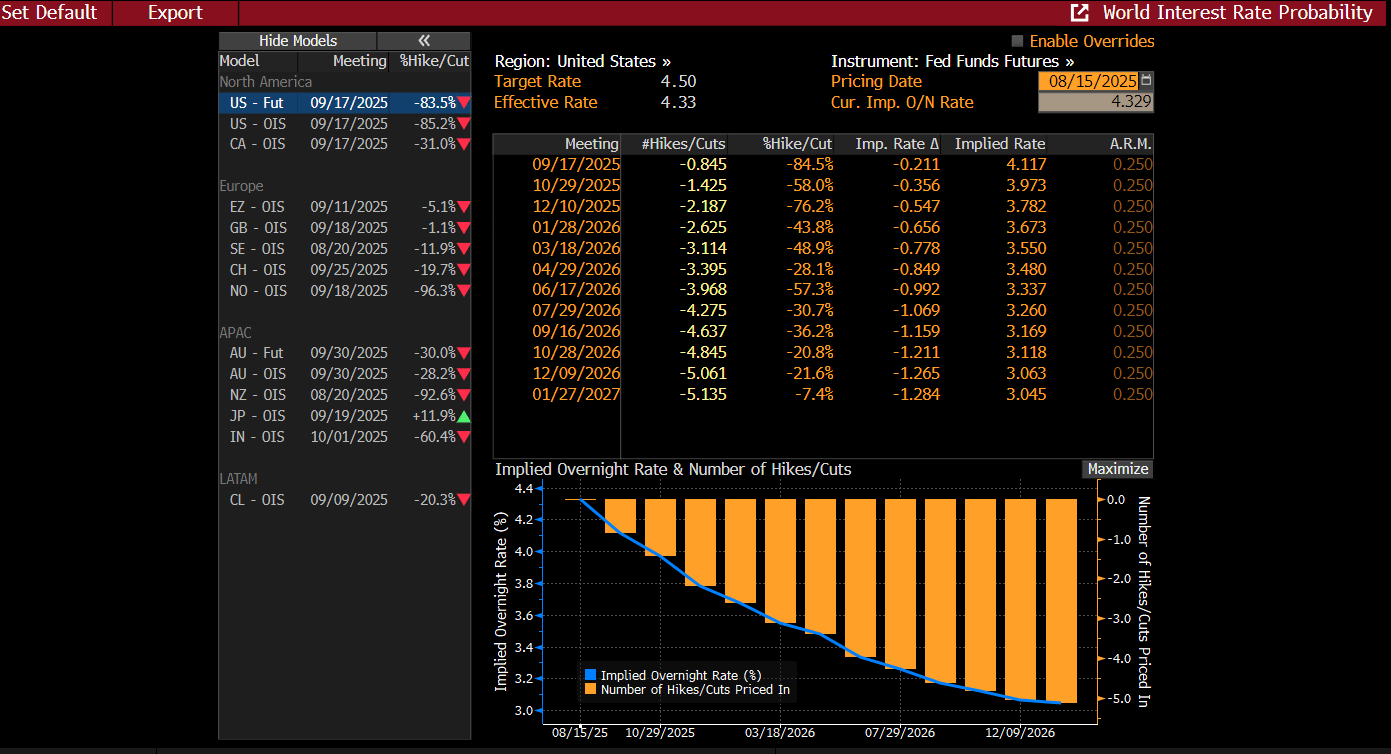Click the red down arrow on US - Fut row
Viewport: 1391px width, 754px height.
tap(463, 103)
